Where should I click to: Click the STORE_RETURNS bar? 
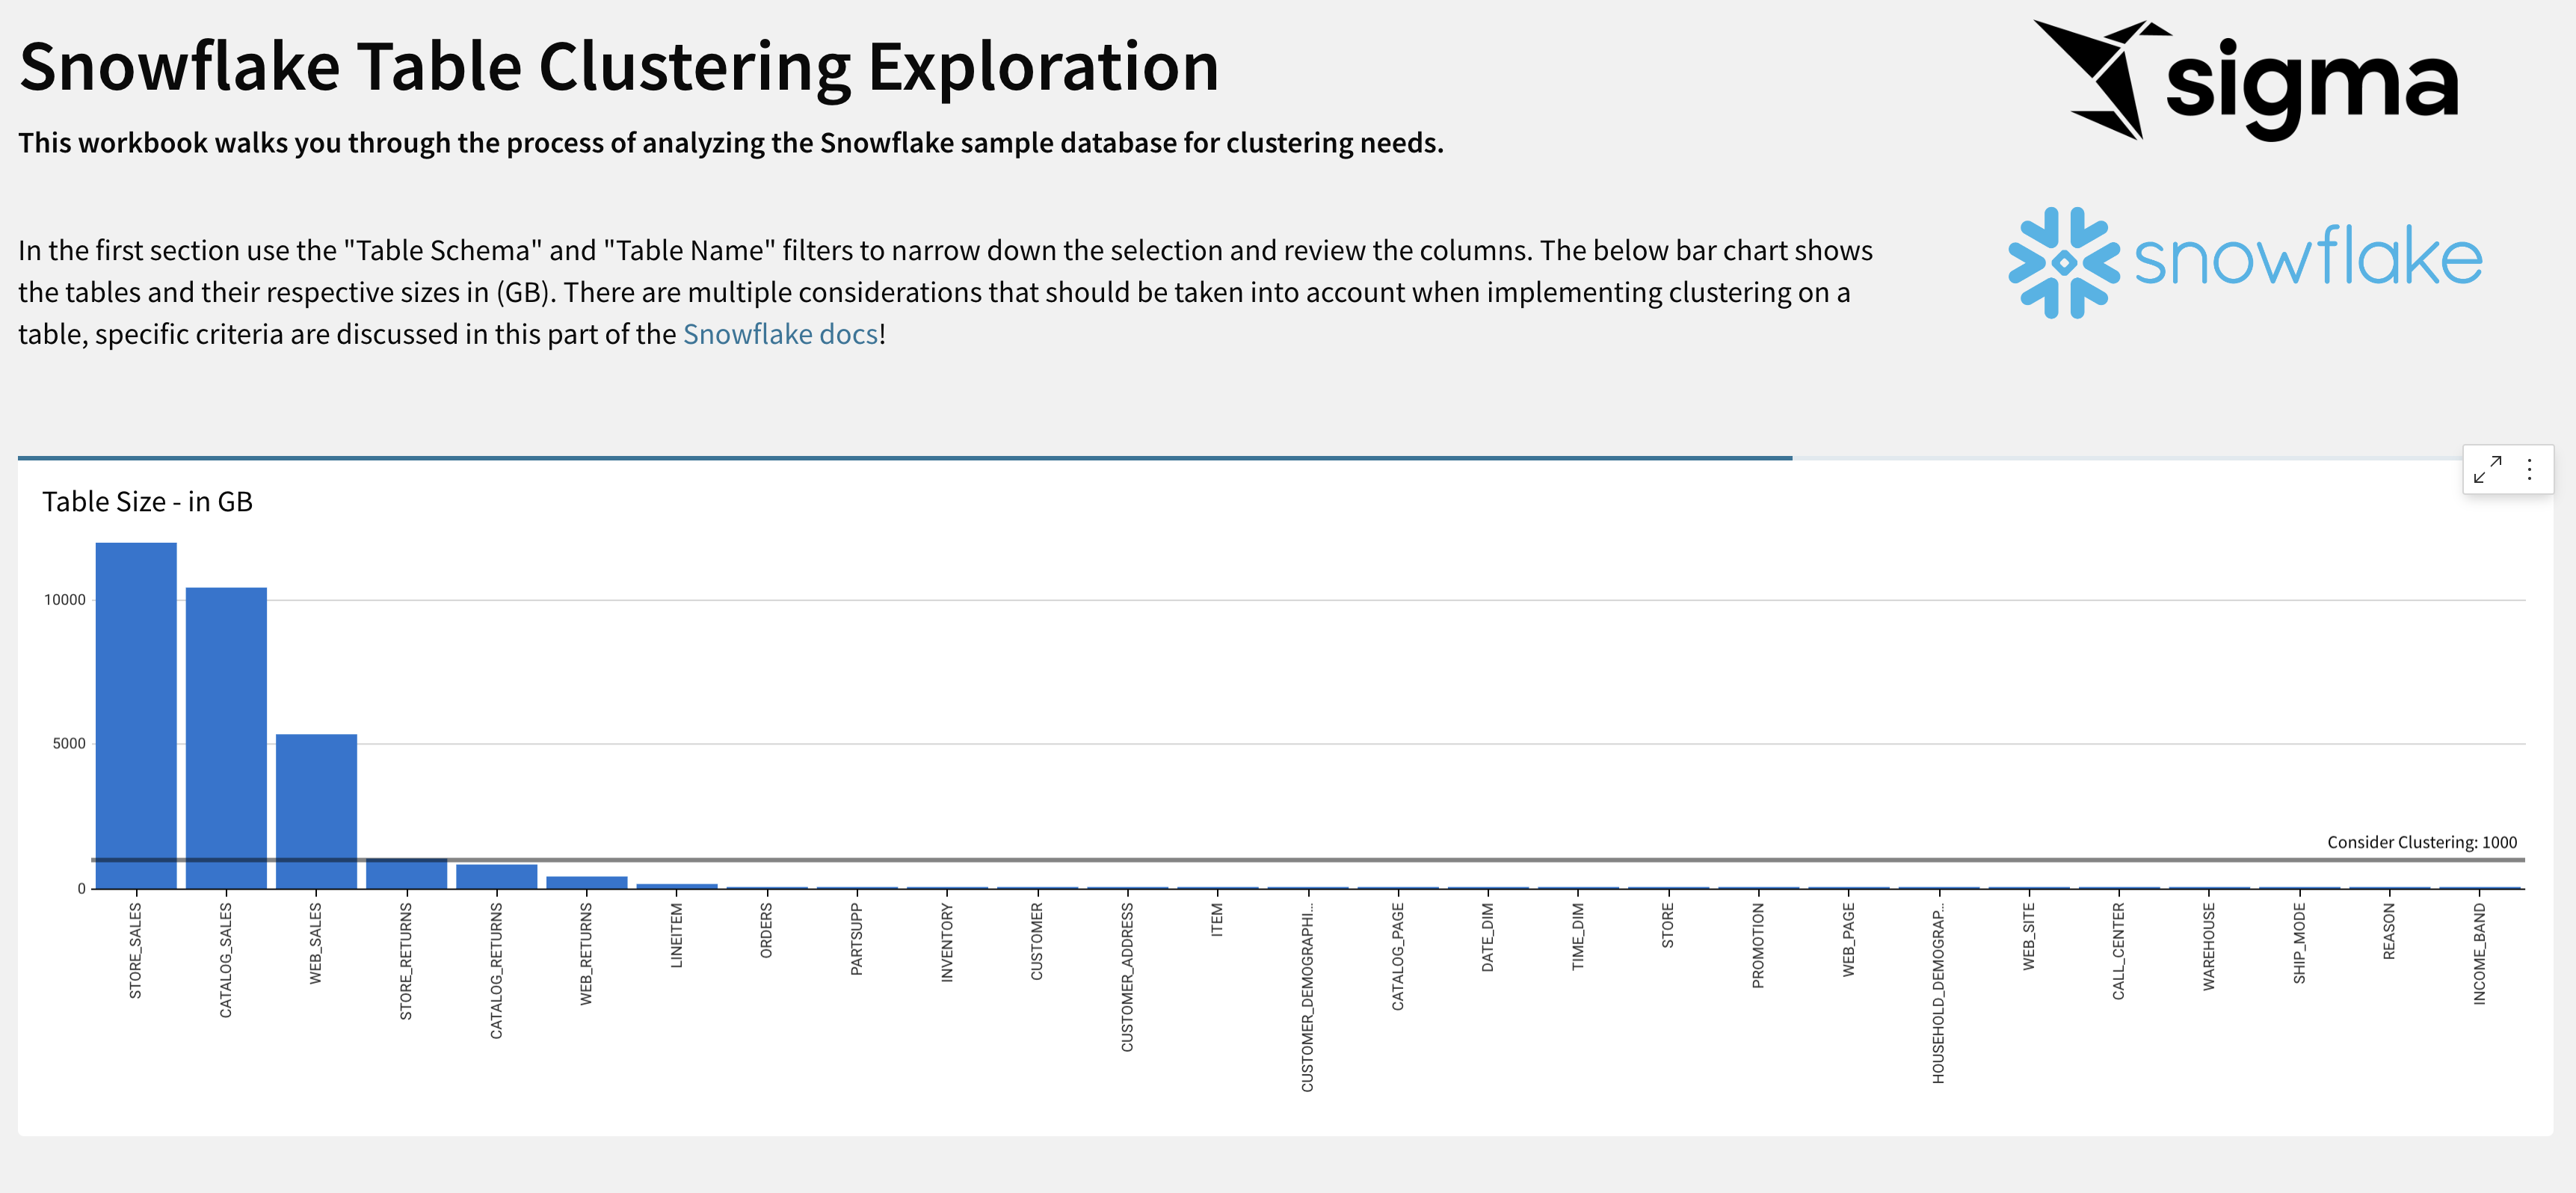(406, 874)
